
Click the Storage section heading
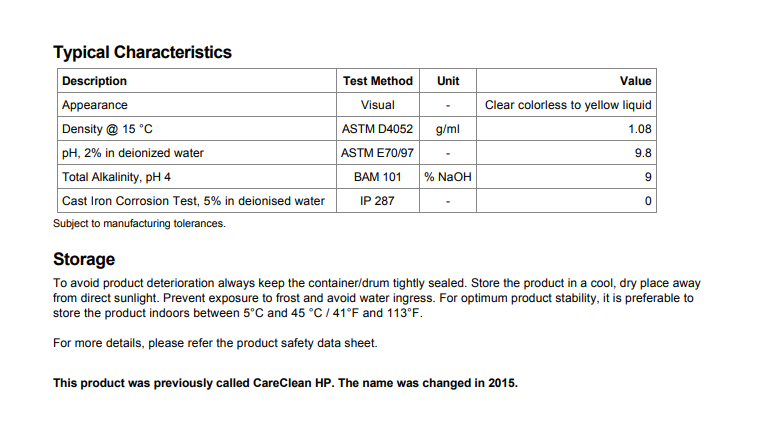[x=84, y=259]
